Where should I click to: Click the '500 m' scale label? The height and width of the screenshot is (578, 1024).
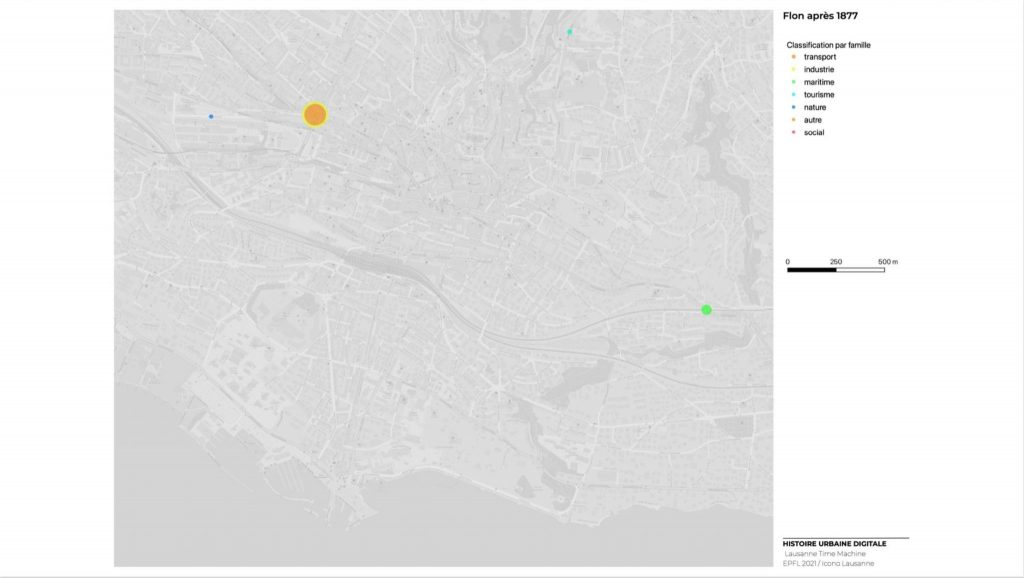pyautogui.click(x=888, y=262)
